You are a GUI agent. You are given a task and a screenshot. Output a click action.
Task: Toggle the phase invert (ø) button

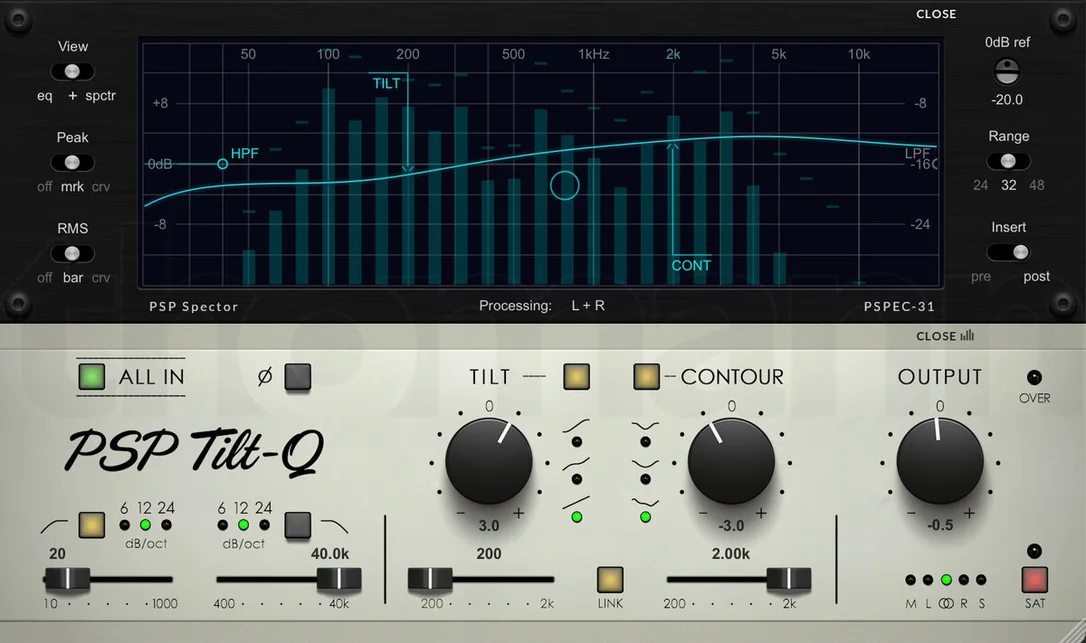tap(298, 377)
